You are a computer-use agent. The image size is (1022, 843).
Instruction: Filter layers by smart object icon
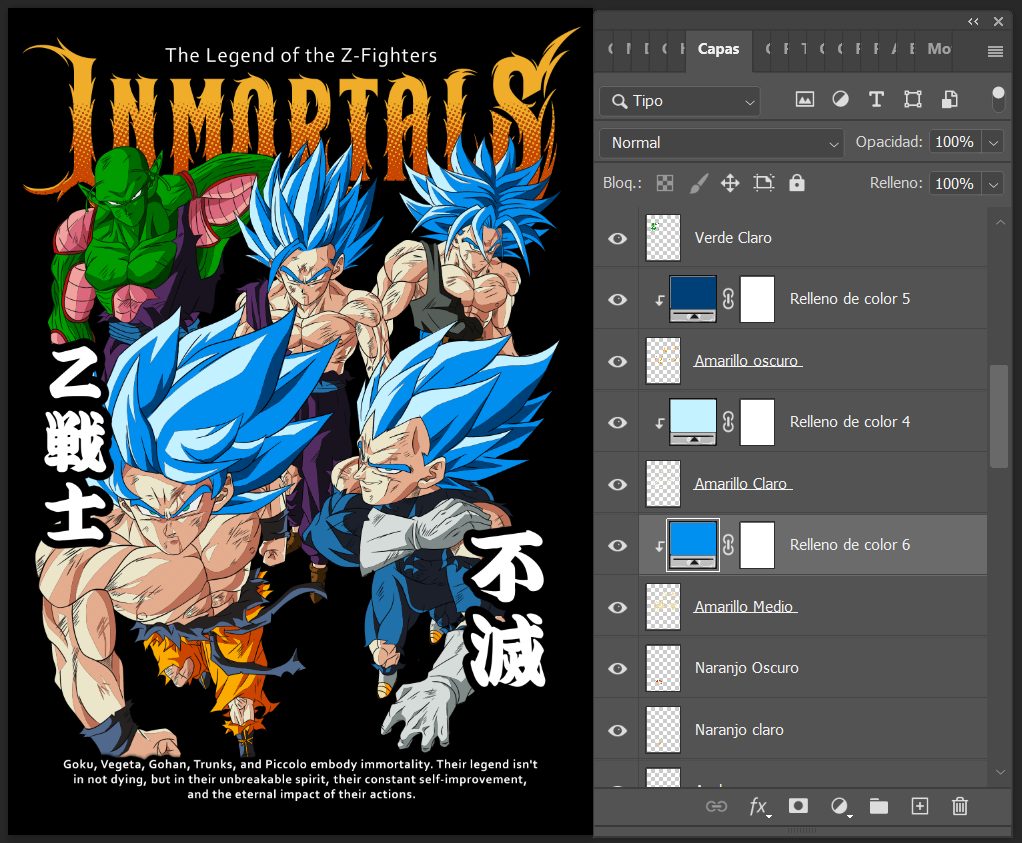pyautogui.click(x=949, y=99)
